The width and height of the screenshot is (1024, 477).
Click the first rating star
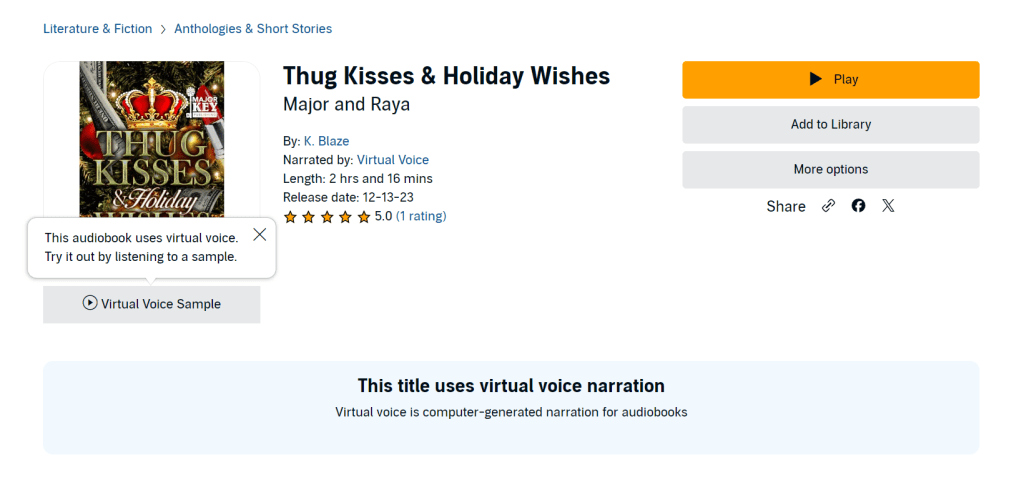[290, 217]
